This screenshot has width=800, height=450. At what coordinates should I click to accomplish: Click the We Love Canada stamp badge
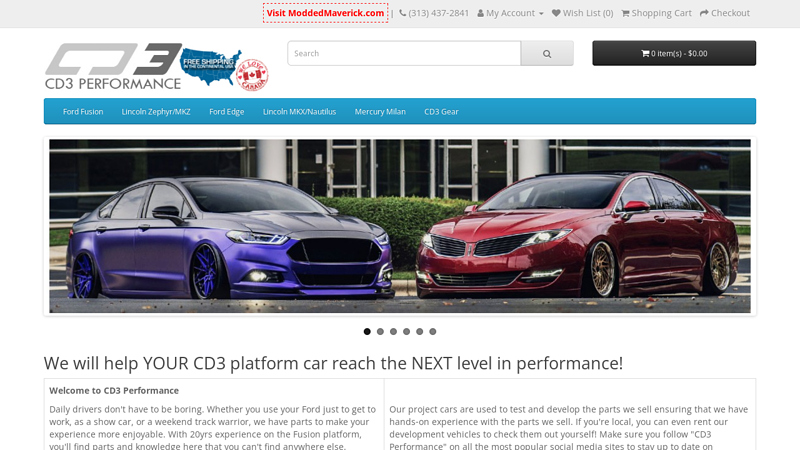click(x=252, y=75)
